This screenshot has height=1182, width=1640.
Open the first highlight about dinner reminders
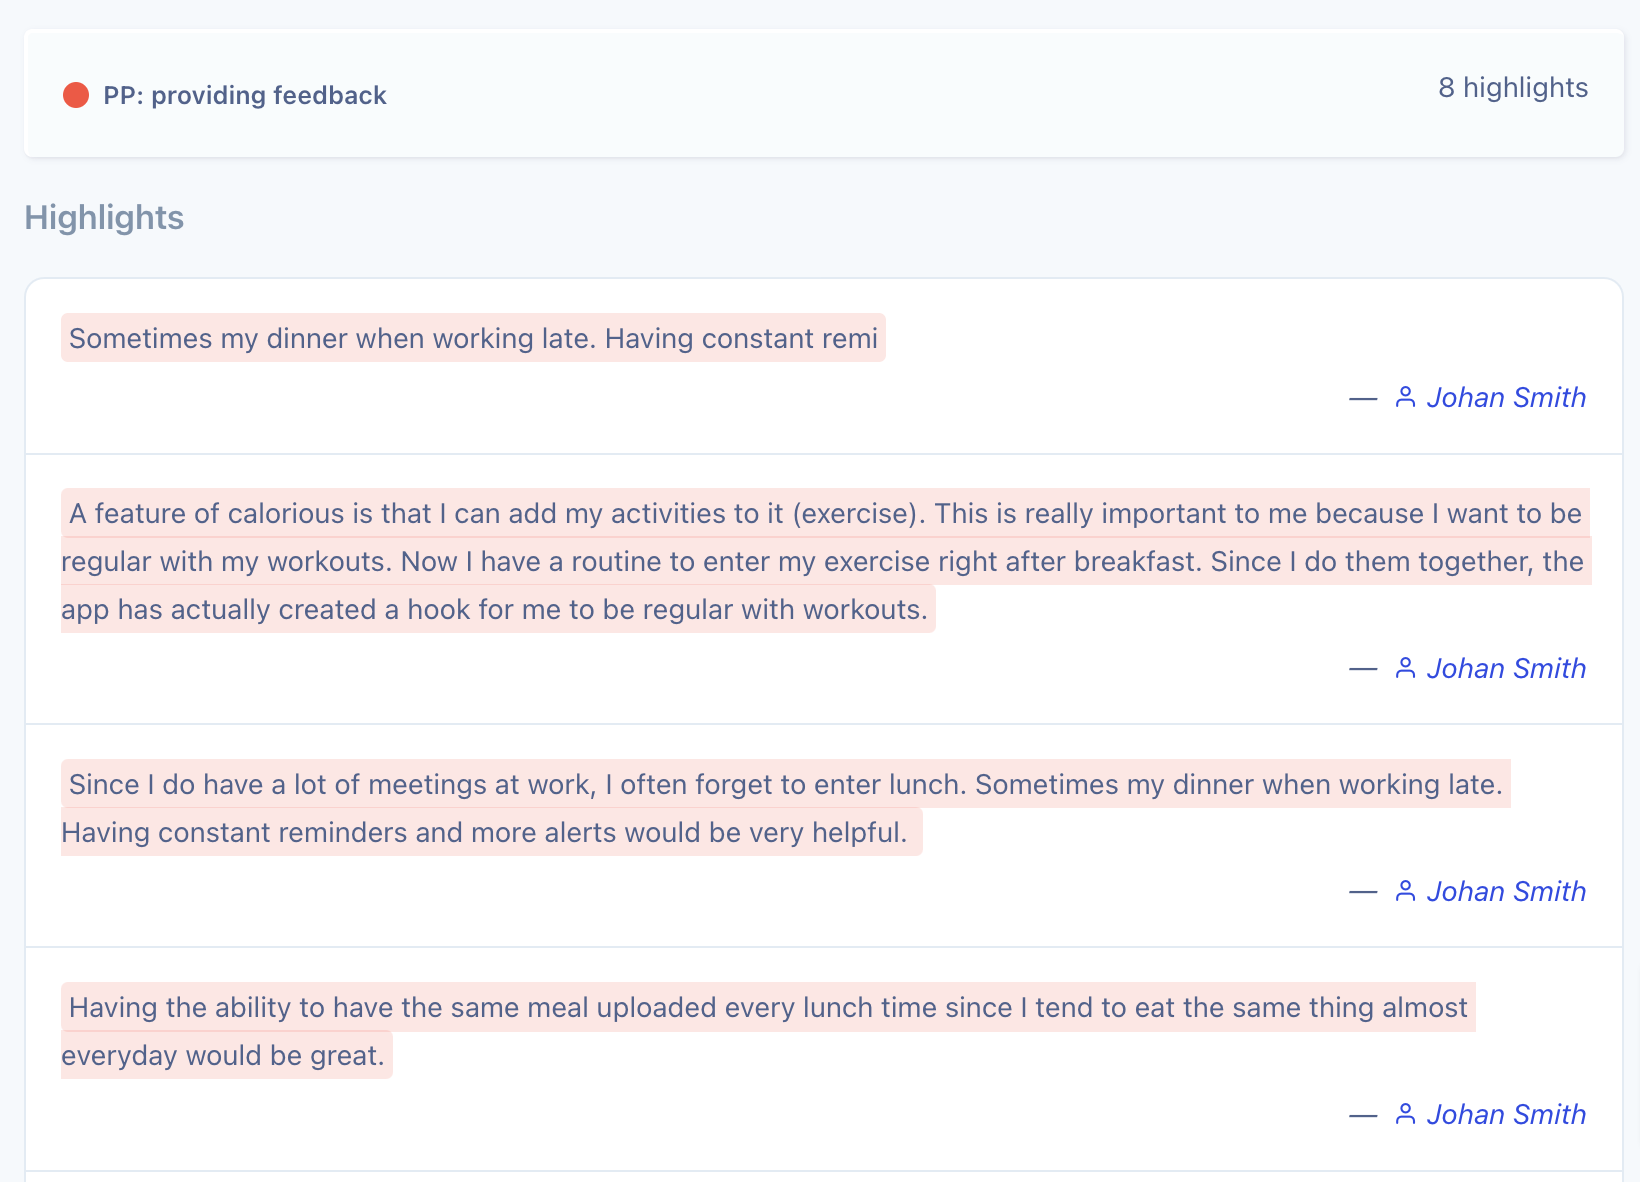click(x=473, y=338)
